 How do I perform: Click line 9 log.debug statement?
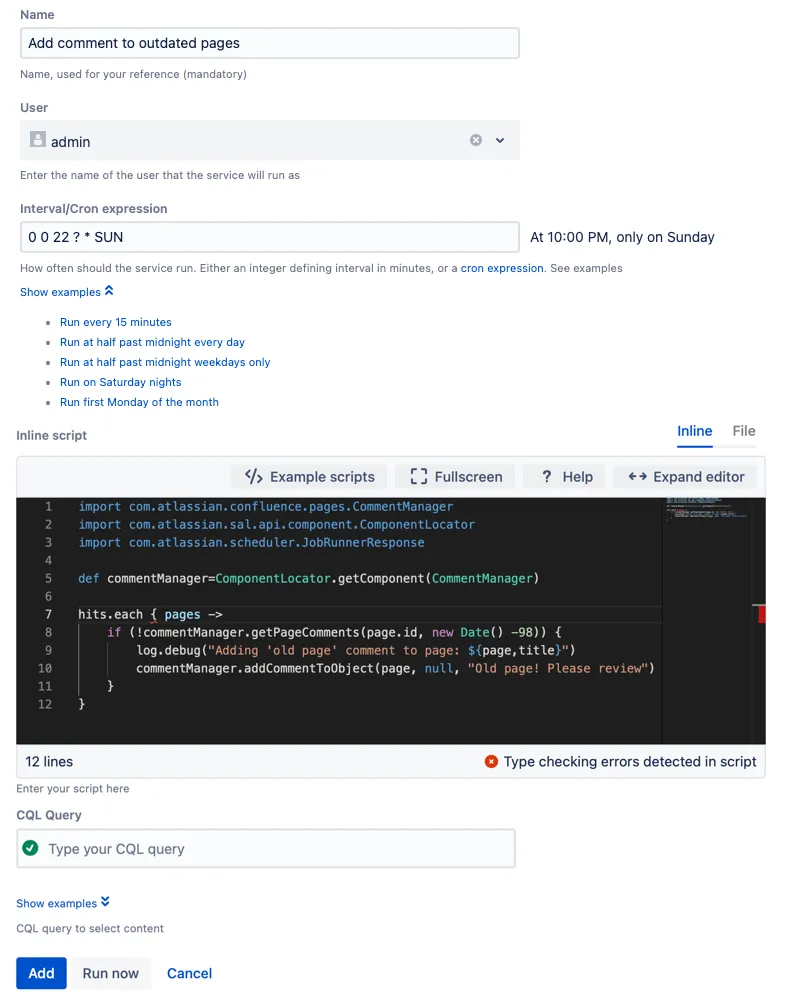355,650
